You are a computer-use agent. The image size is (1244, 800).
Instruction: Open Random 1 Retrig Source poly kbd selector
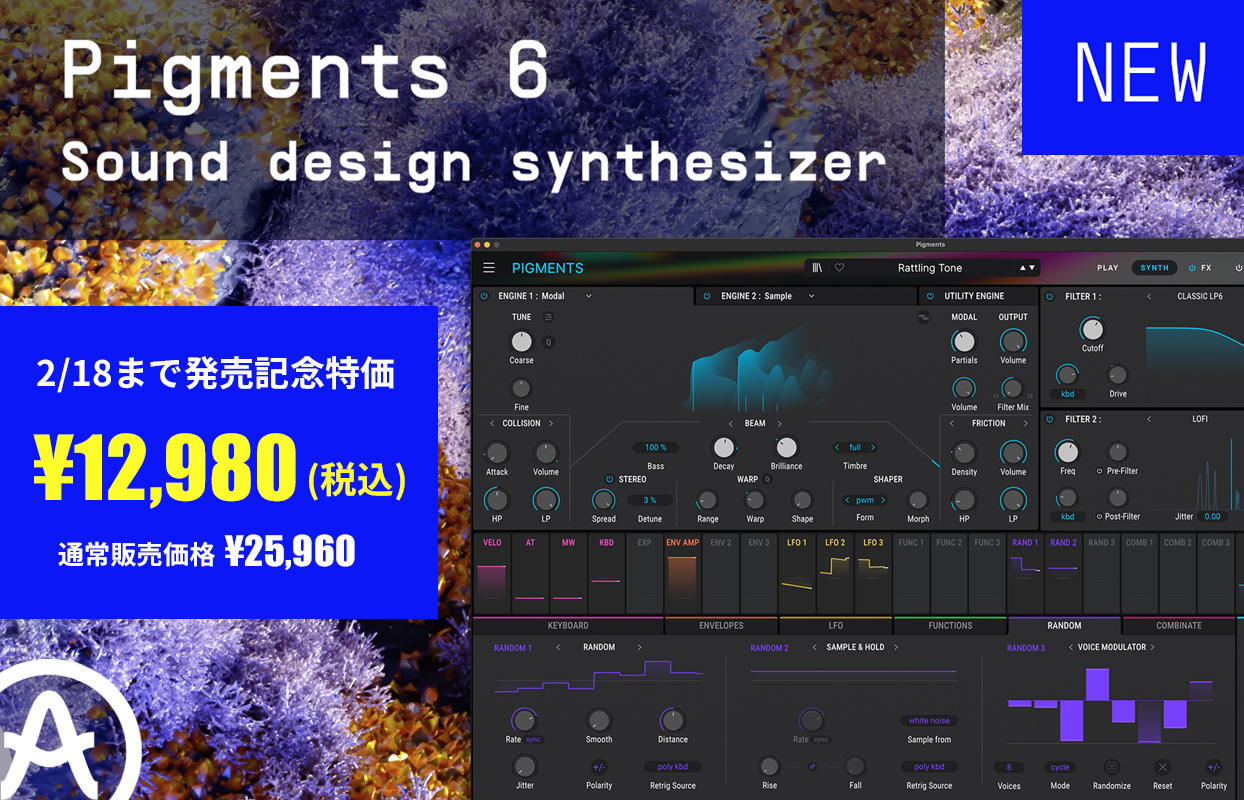point(673,767)
